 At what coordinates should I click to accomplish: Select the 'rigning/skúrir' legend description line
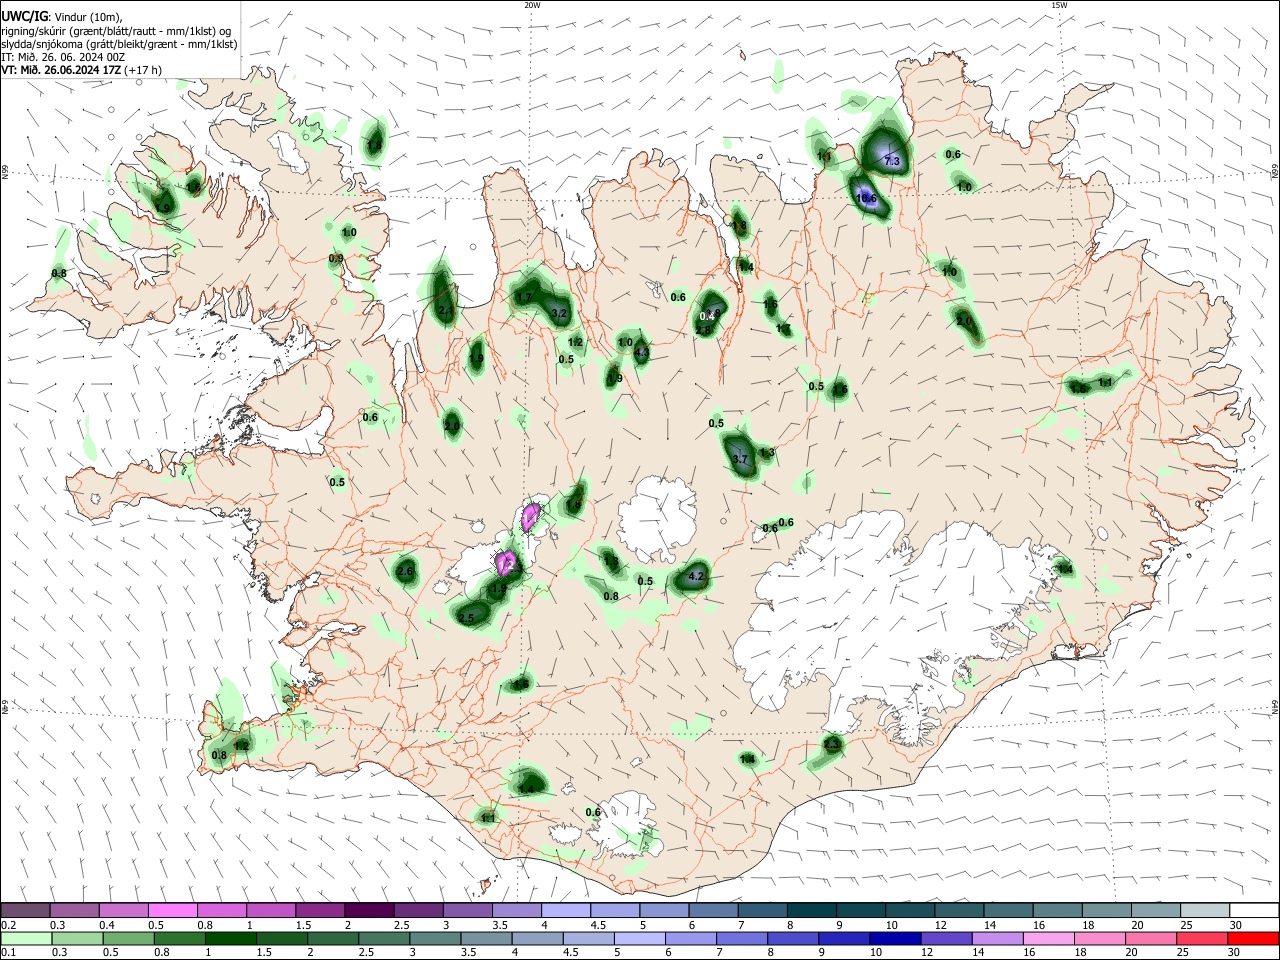(x=116, y=31)
